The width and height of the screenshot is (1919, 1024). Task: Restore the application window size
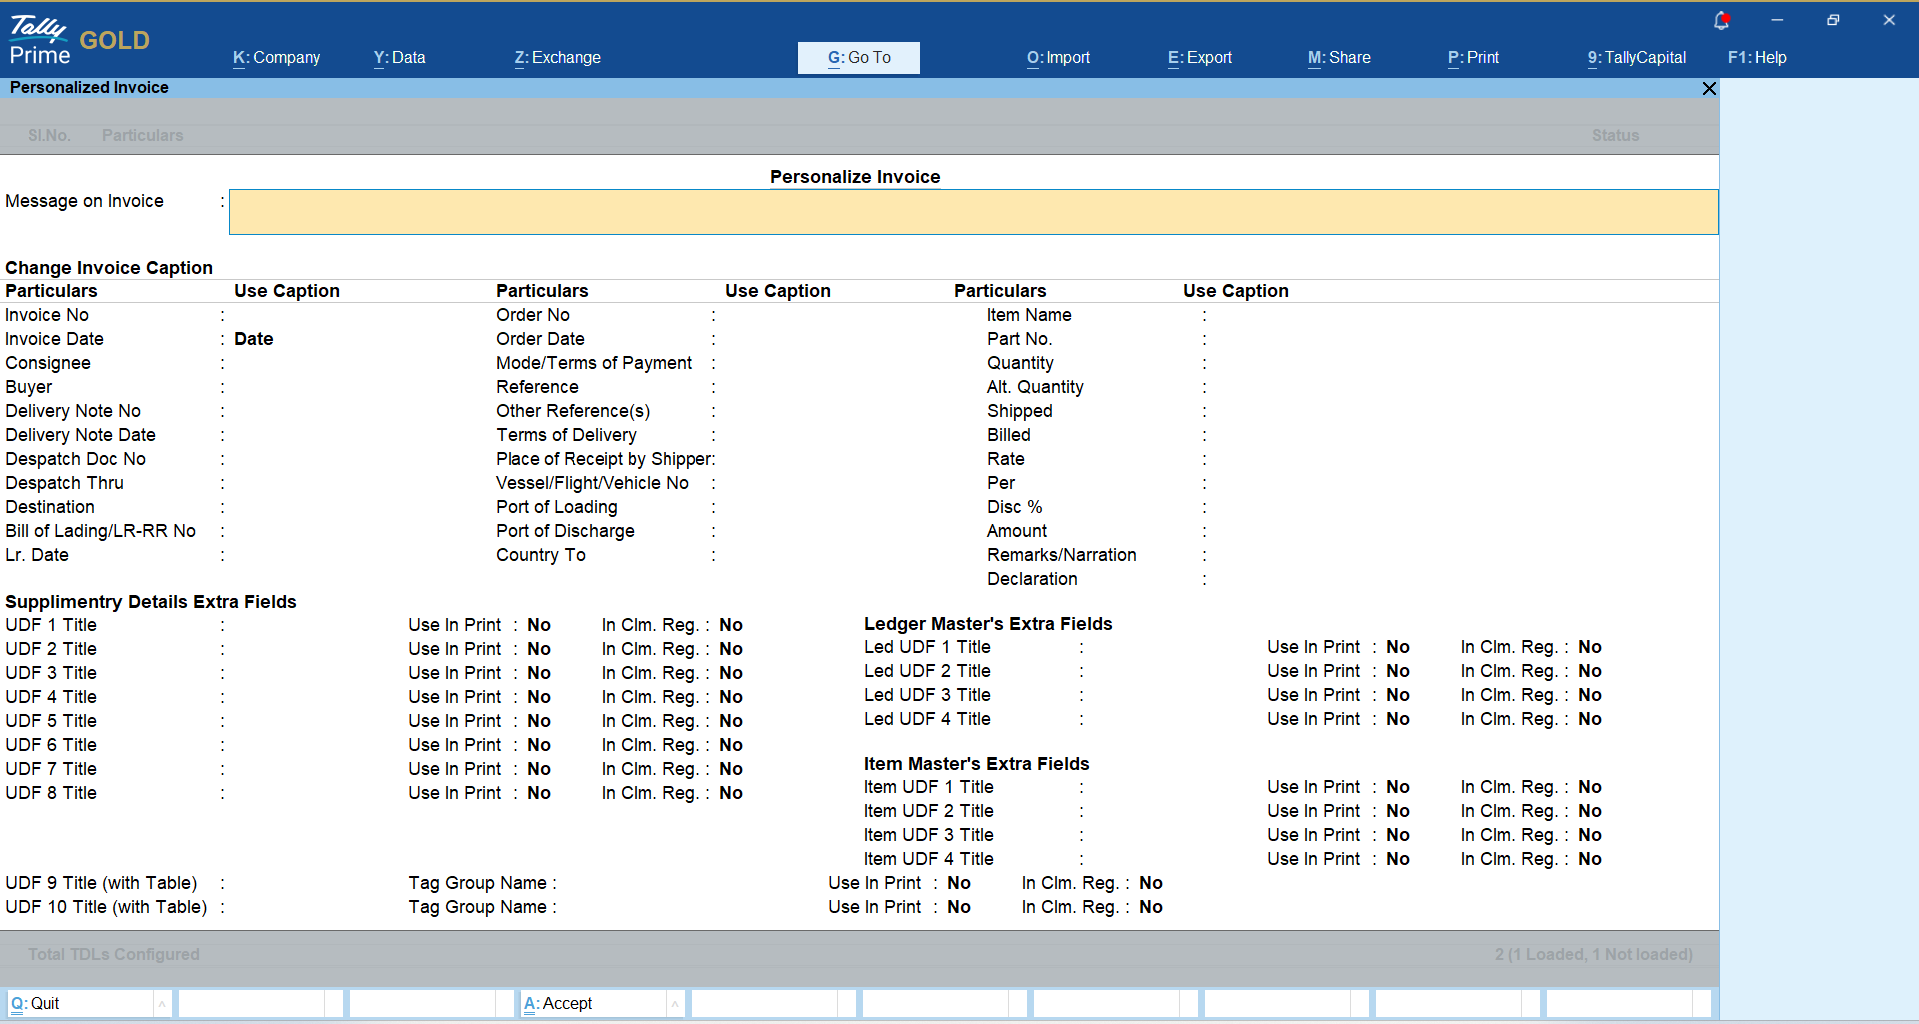pyautogui.click(x=1833, y=20)
